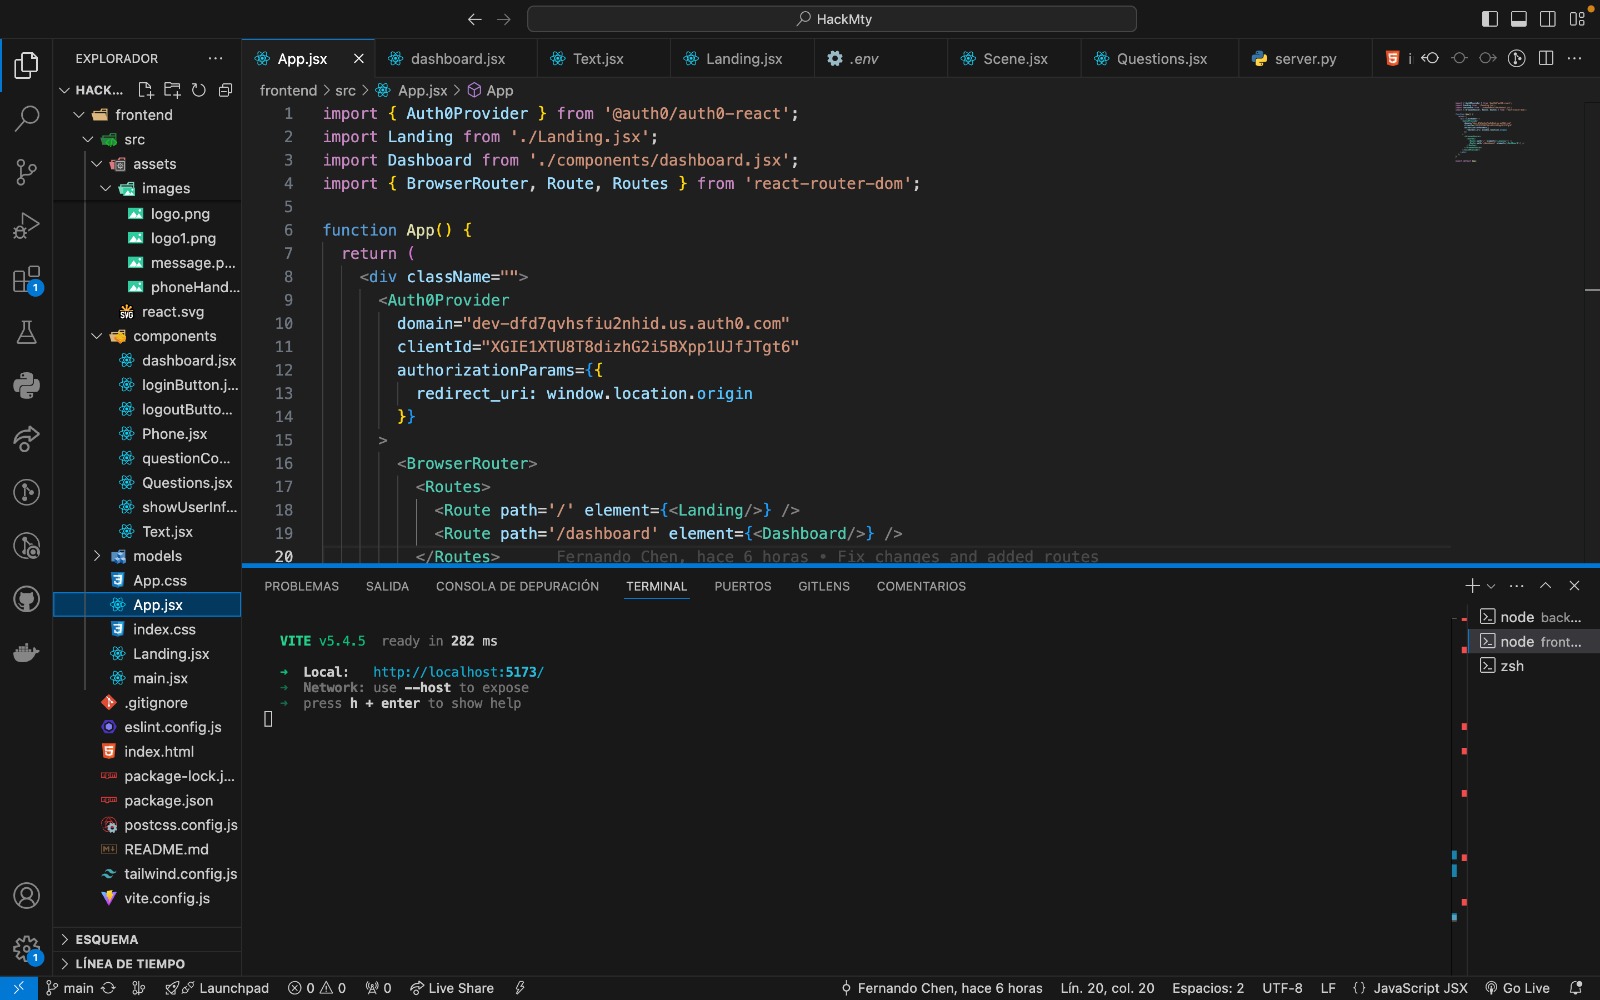Open the localhost:5173 link in terminal
Viewport: 1600px width, 1000px height.
click(x=458, y=672)
